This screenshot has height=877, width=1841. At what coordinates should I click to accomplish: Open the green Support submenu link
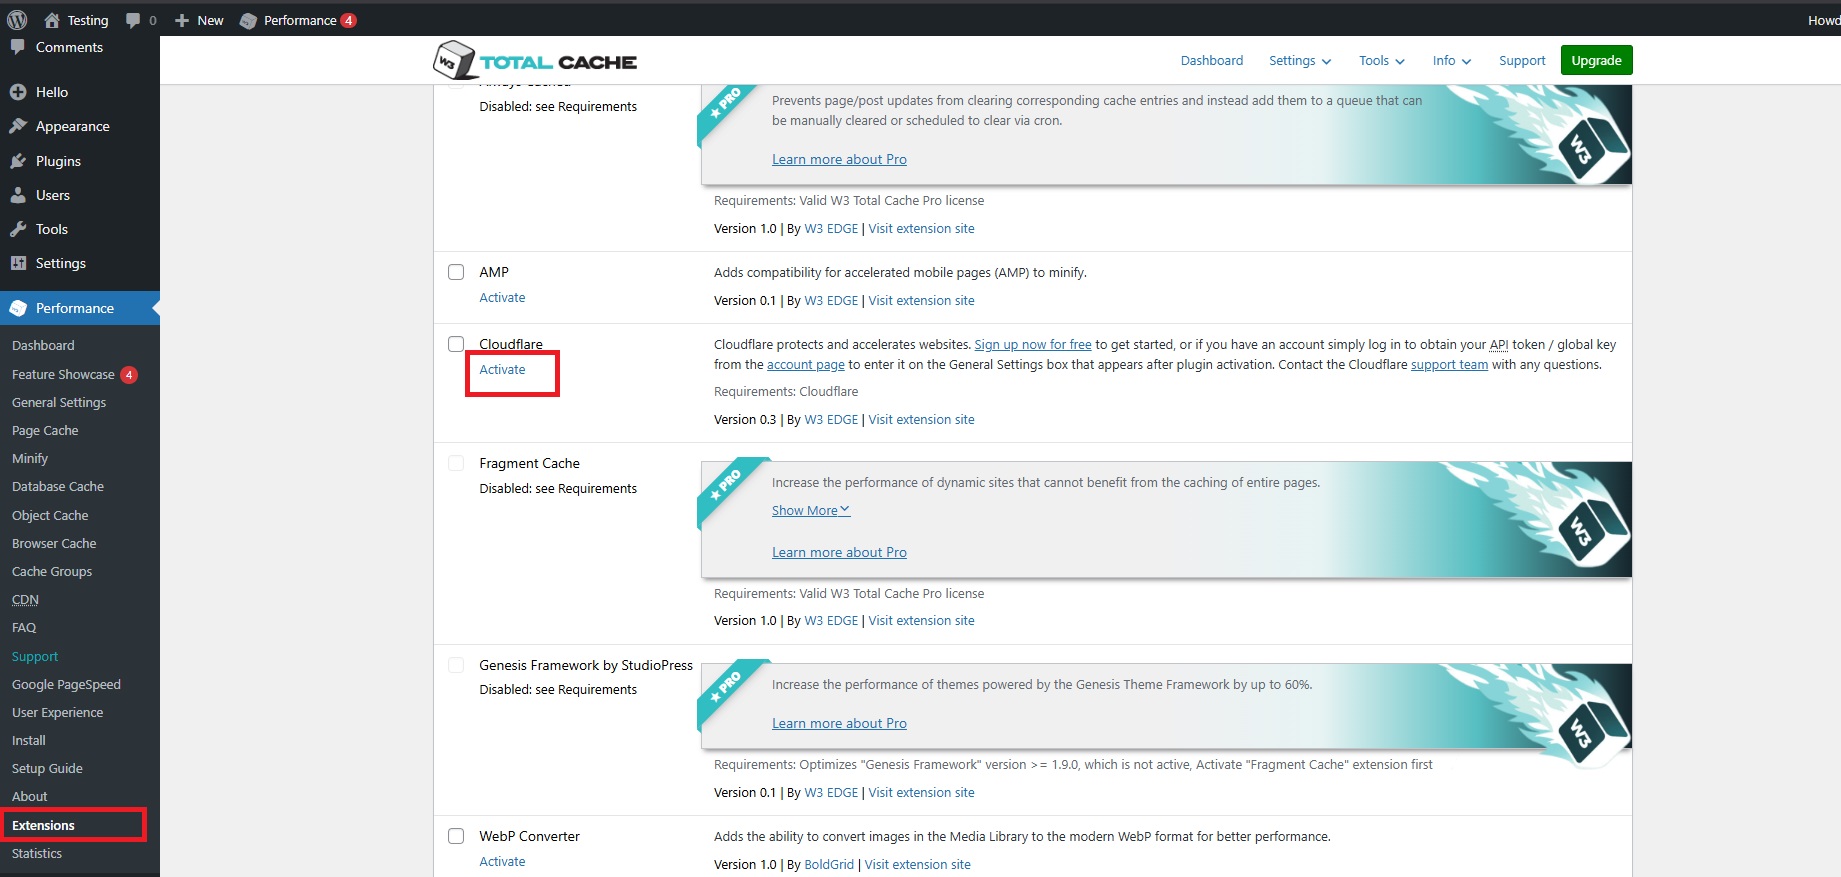tap(35, 656)
